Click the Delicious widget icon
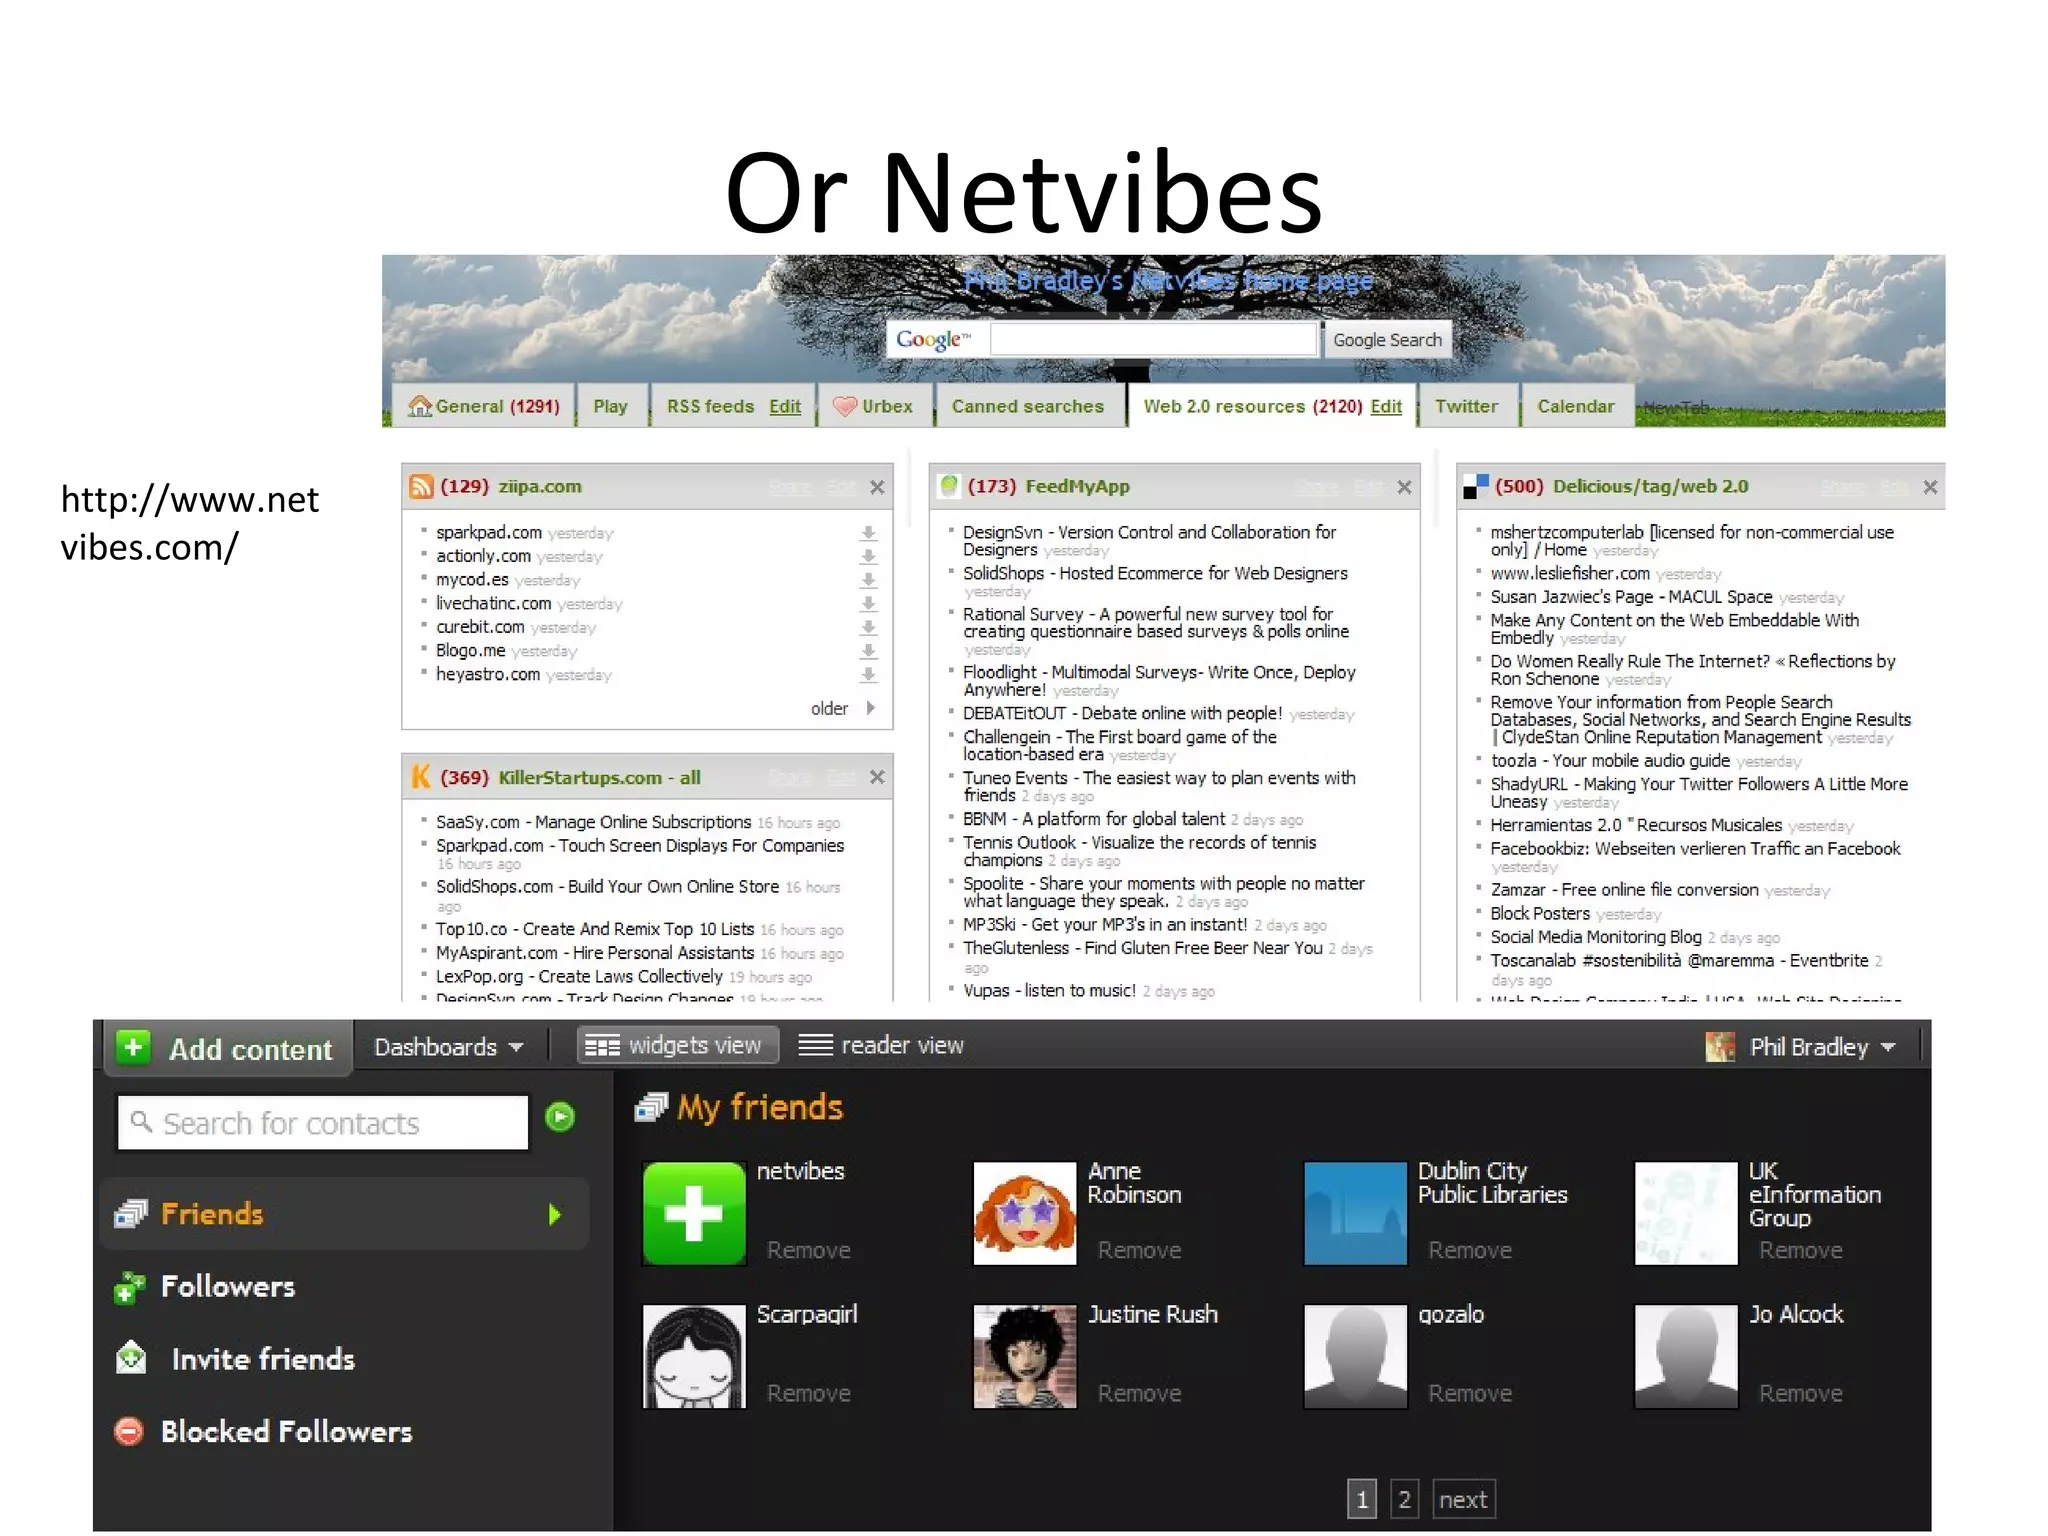 1476,486
